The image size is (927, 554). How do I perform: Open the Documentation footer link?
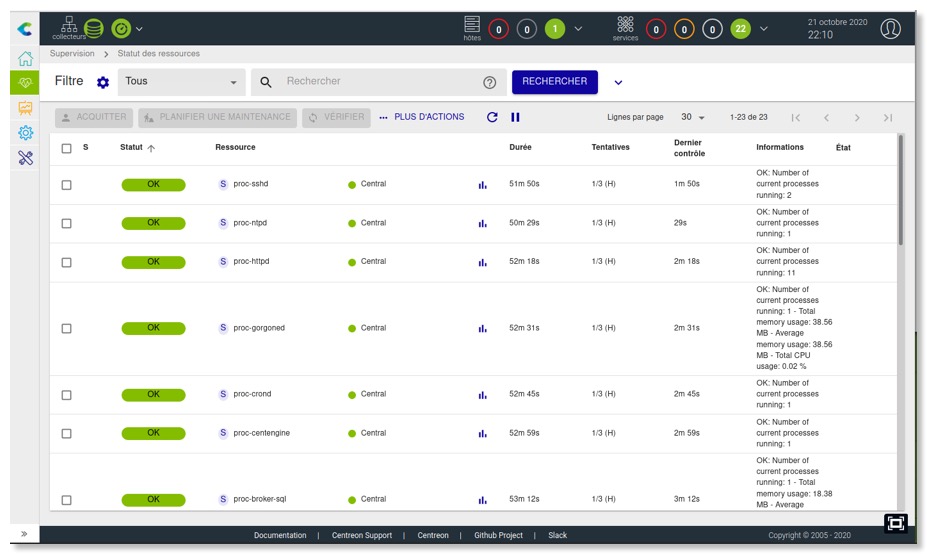click(x=280, y=536)
